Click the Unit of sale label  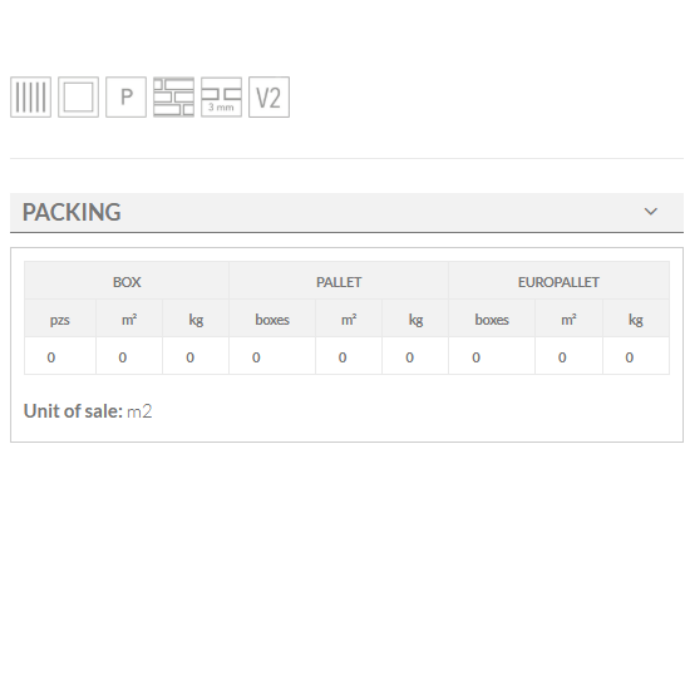click(73, 411)
